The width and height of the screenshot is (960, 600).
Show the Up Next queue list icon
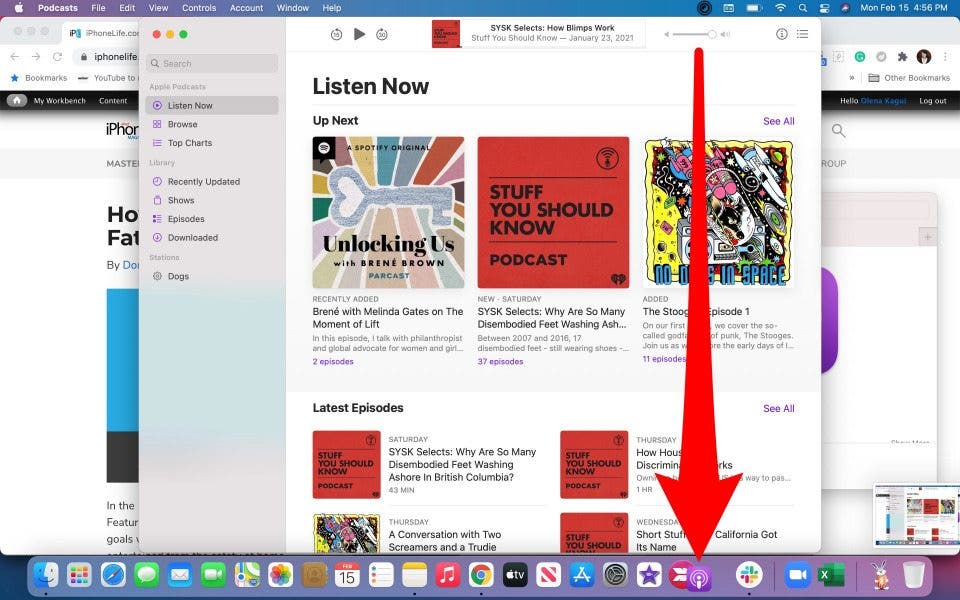(802, 34)
